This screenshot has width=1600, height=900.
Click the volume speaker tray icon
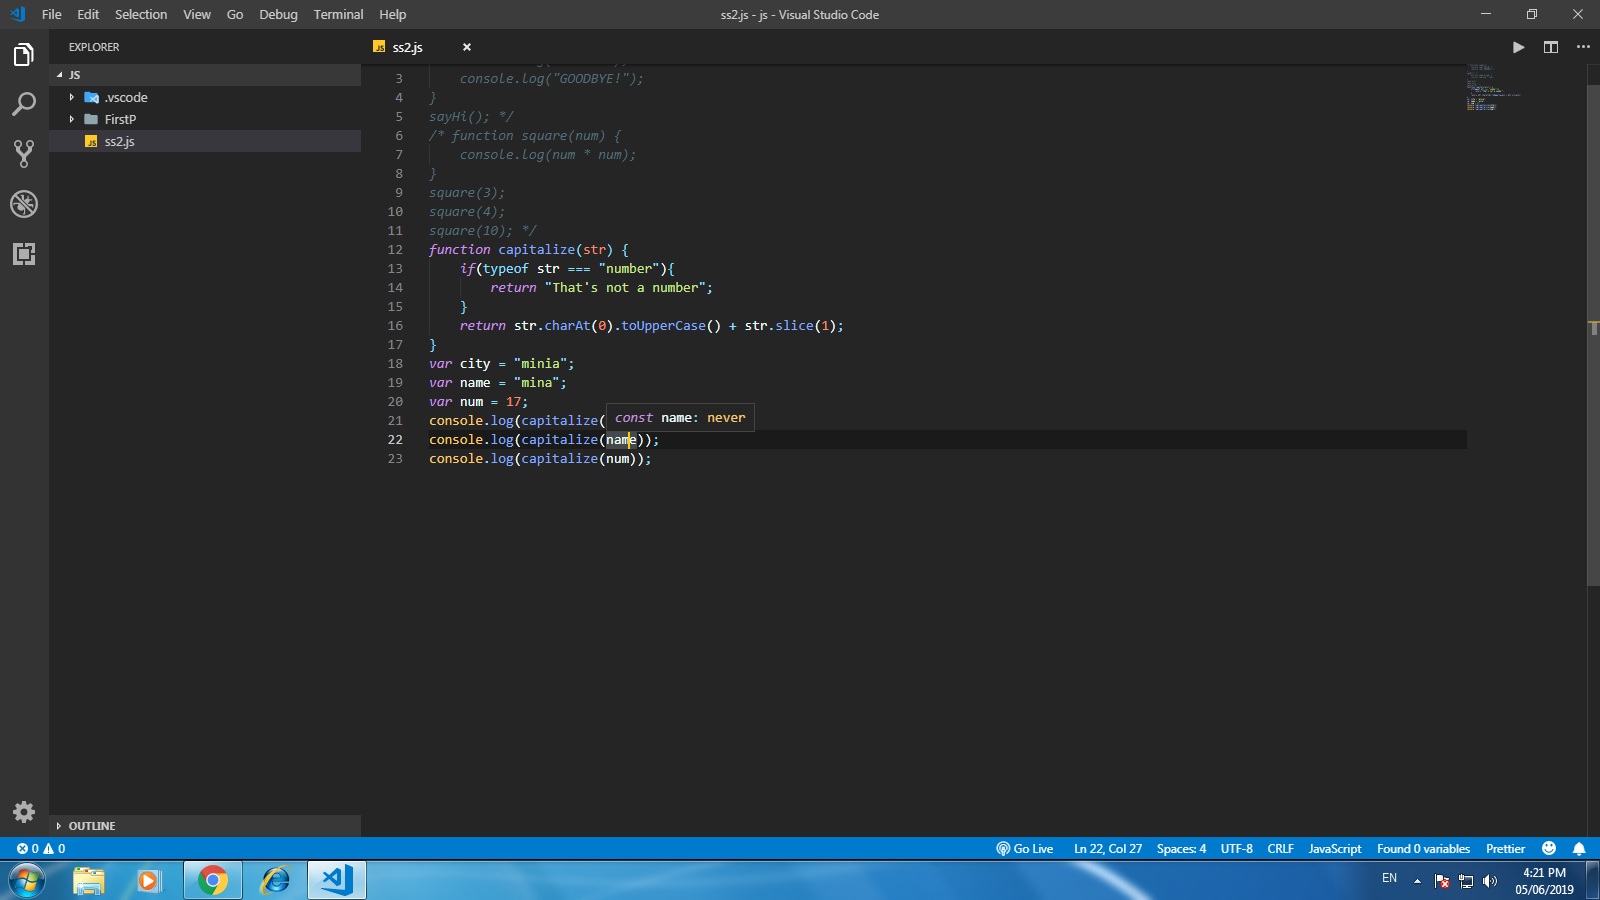click(1490, 881)
